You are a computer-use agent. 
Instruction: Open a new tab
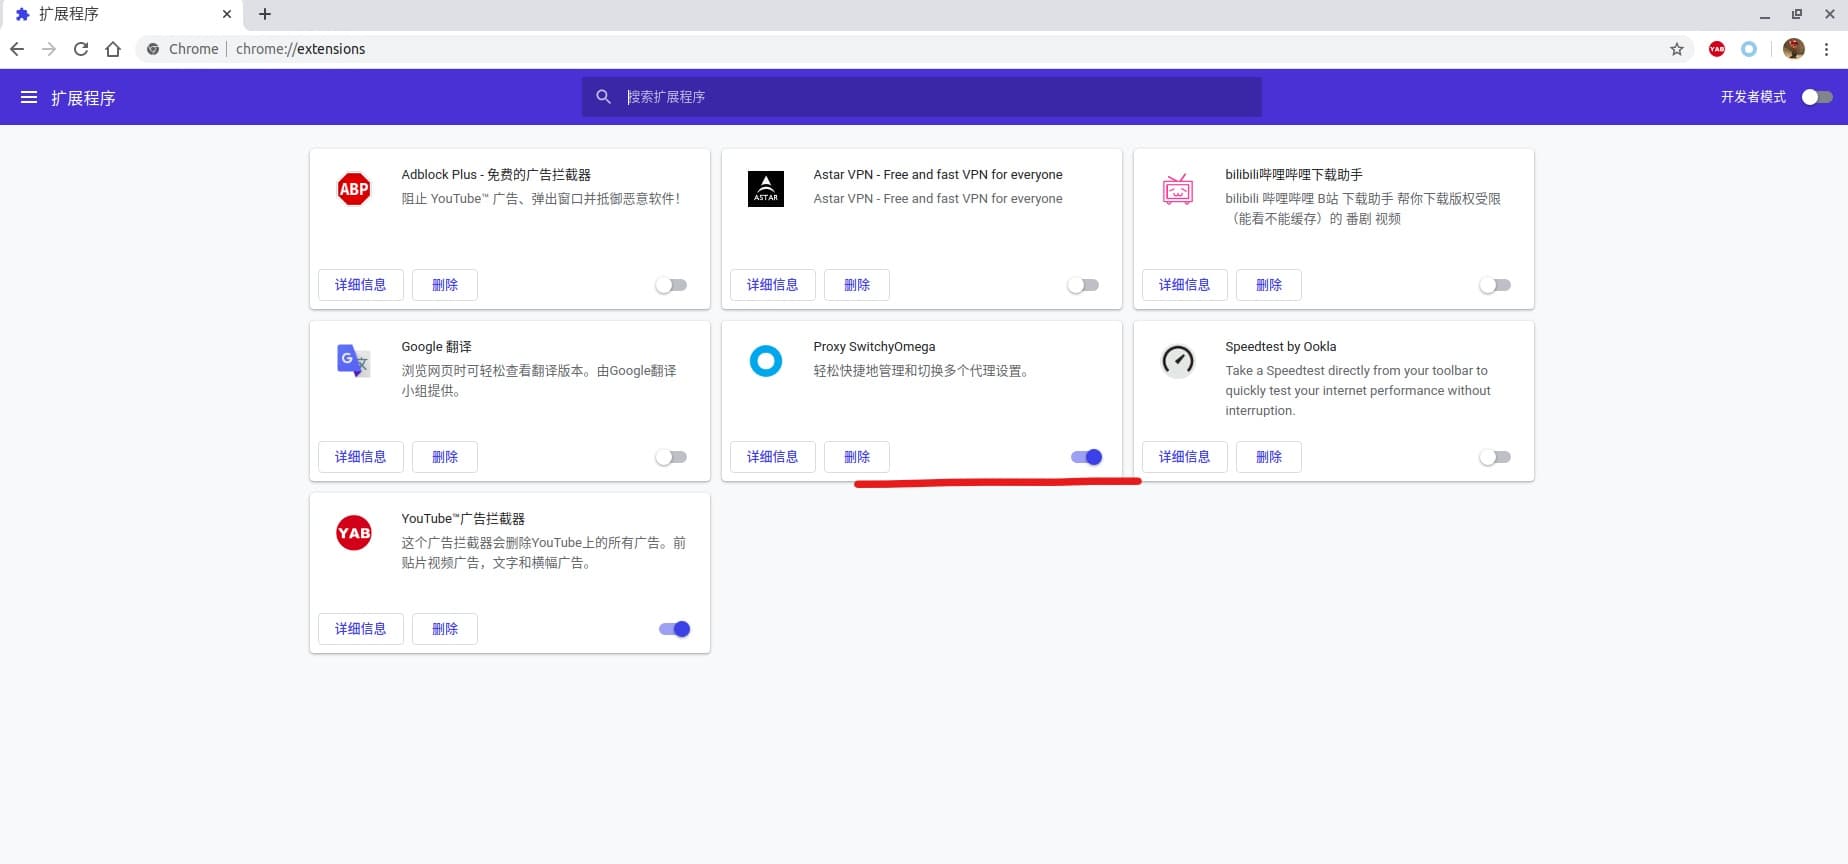265,14
